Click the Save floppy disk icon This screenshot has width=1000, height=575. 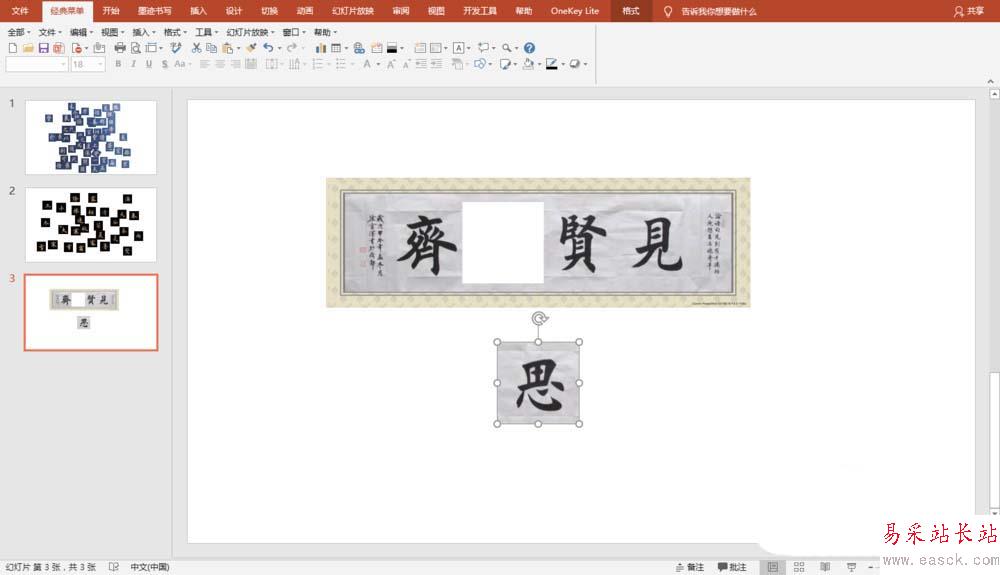pos(43,48)
